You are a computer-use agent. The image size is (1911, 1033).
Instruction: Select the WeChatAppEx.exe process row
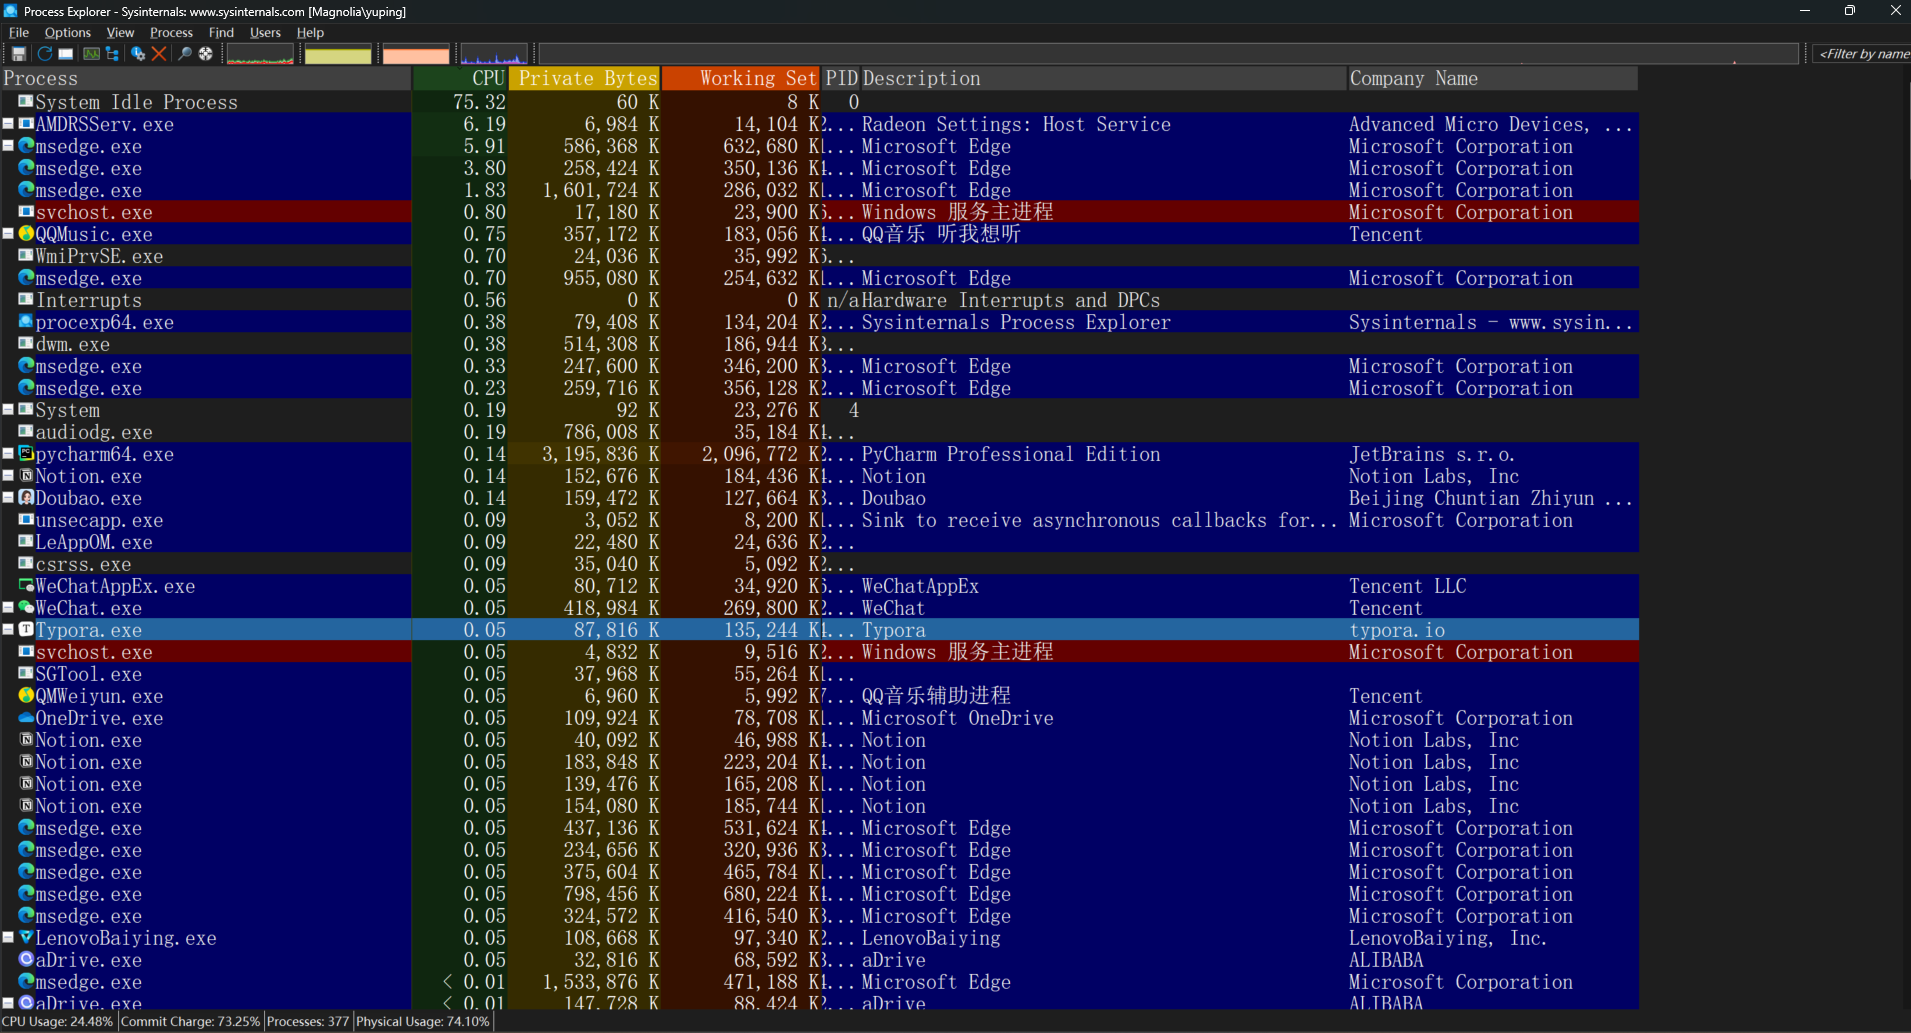[x=115, y=586]
